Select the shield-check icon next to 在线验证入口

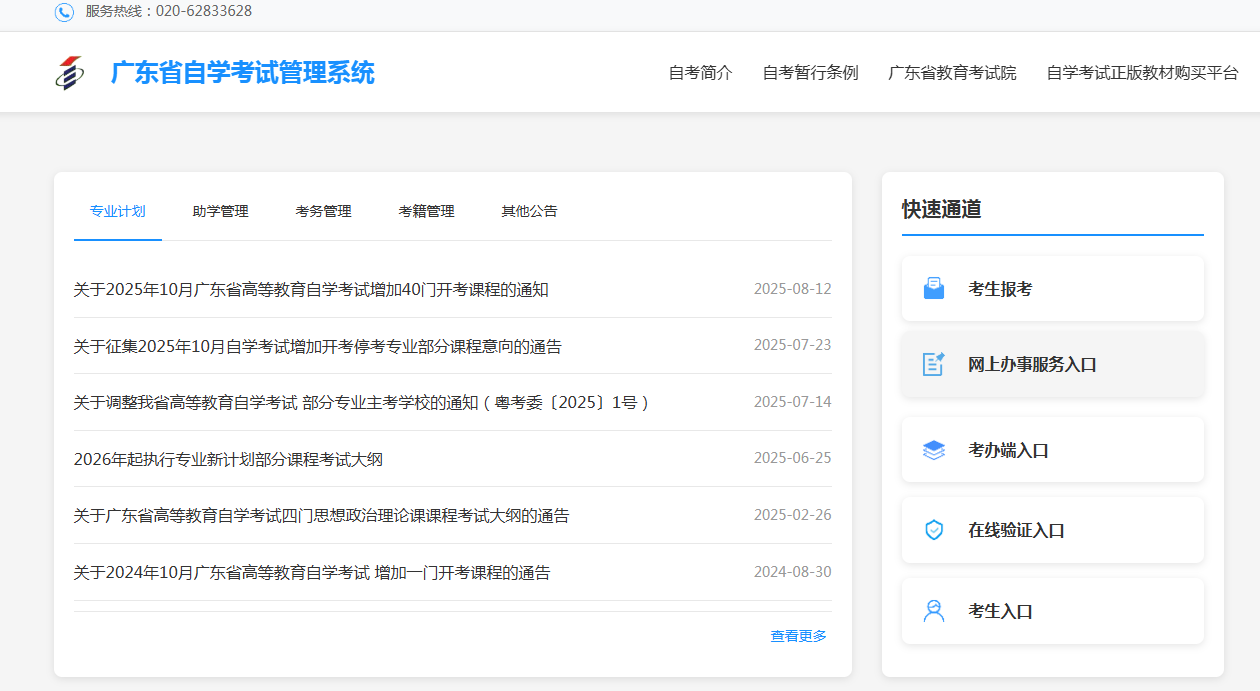tap(934, 530)
